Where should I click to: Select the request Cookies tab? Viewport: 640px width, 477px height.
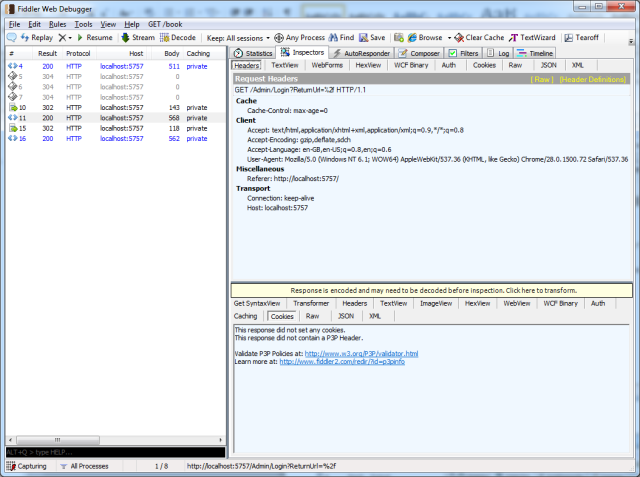point(484,65)
